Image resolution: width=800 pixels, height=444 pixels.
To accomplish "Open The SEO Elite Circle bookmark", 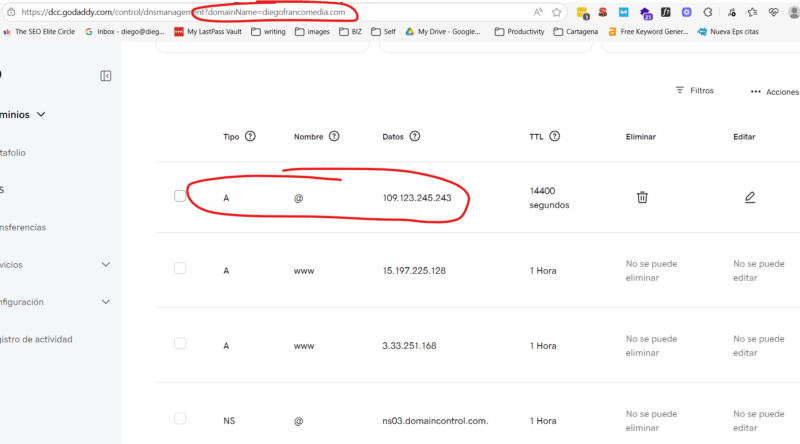I will click(x=39, y=32).
